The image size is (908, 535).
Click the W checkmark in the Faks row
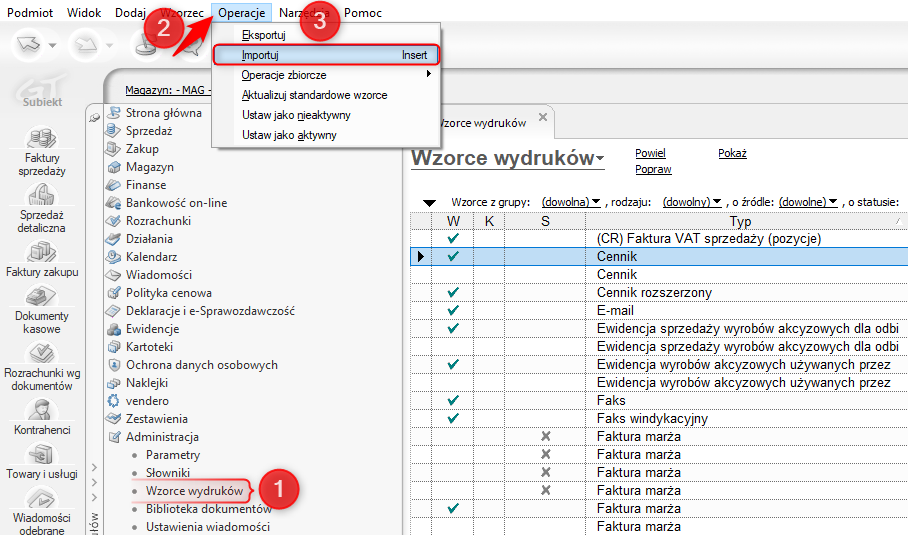pos(454,400)
